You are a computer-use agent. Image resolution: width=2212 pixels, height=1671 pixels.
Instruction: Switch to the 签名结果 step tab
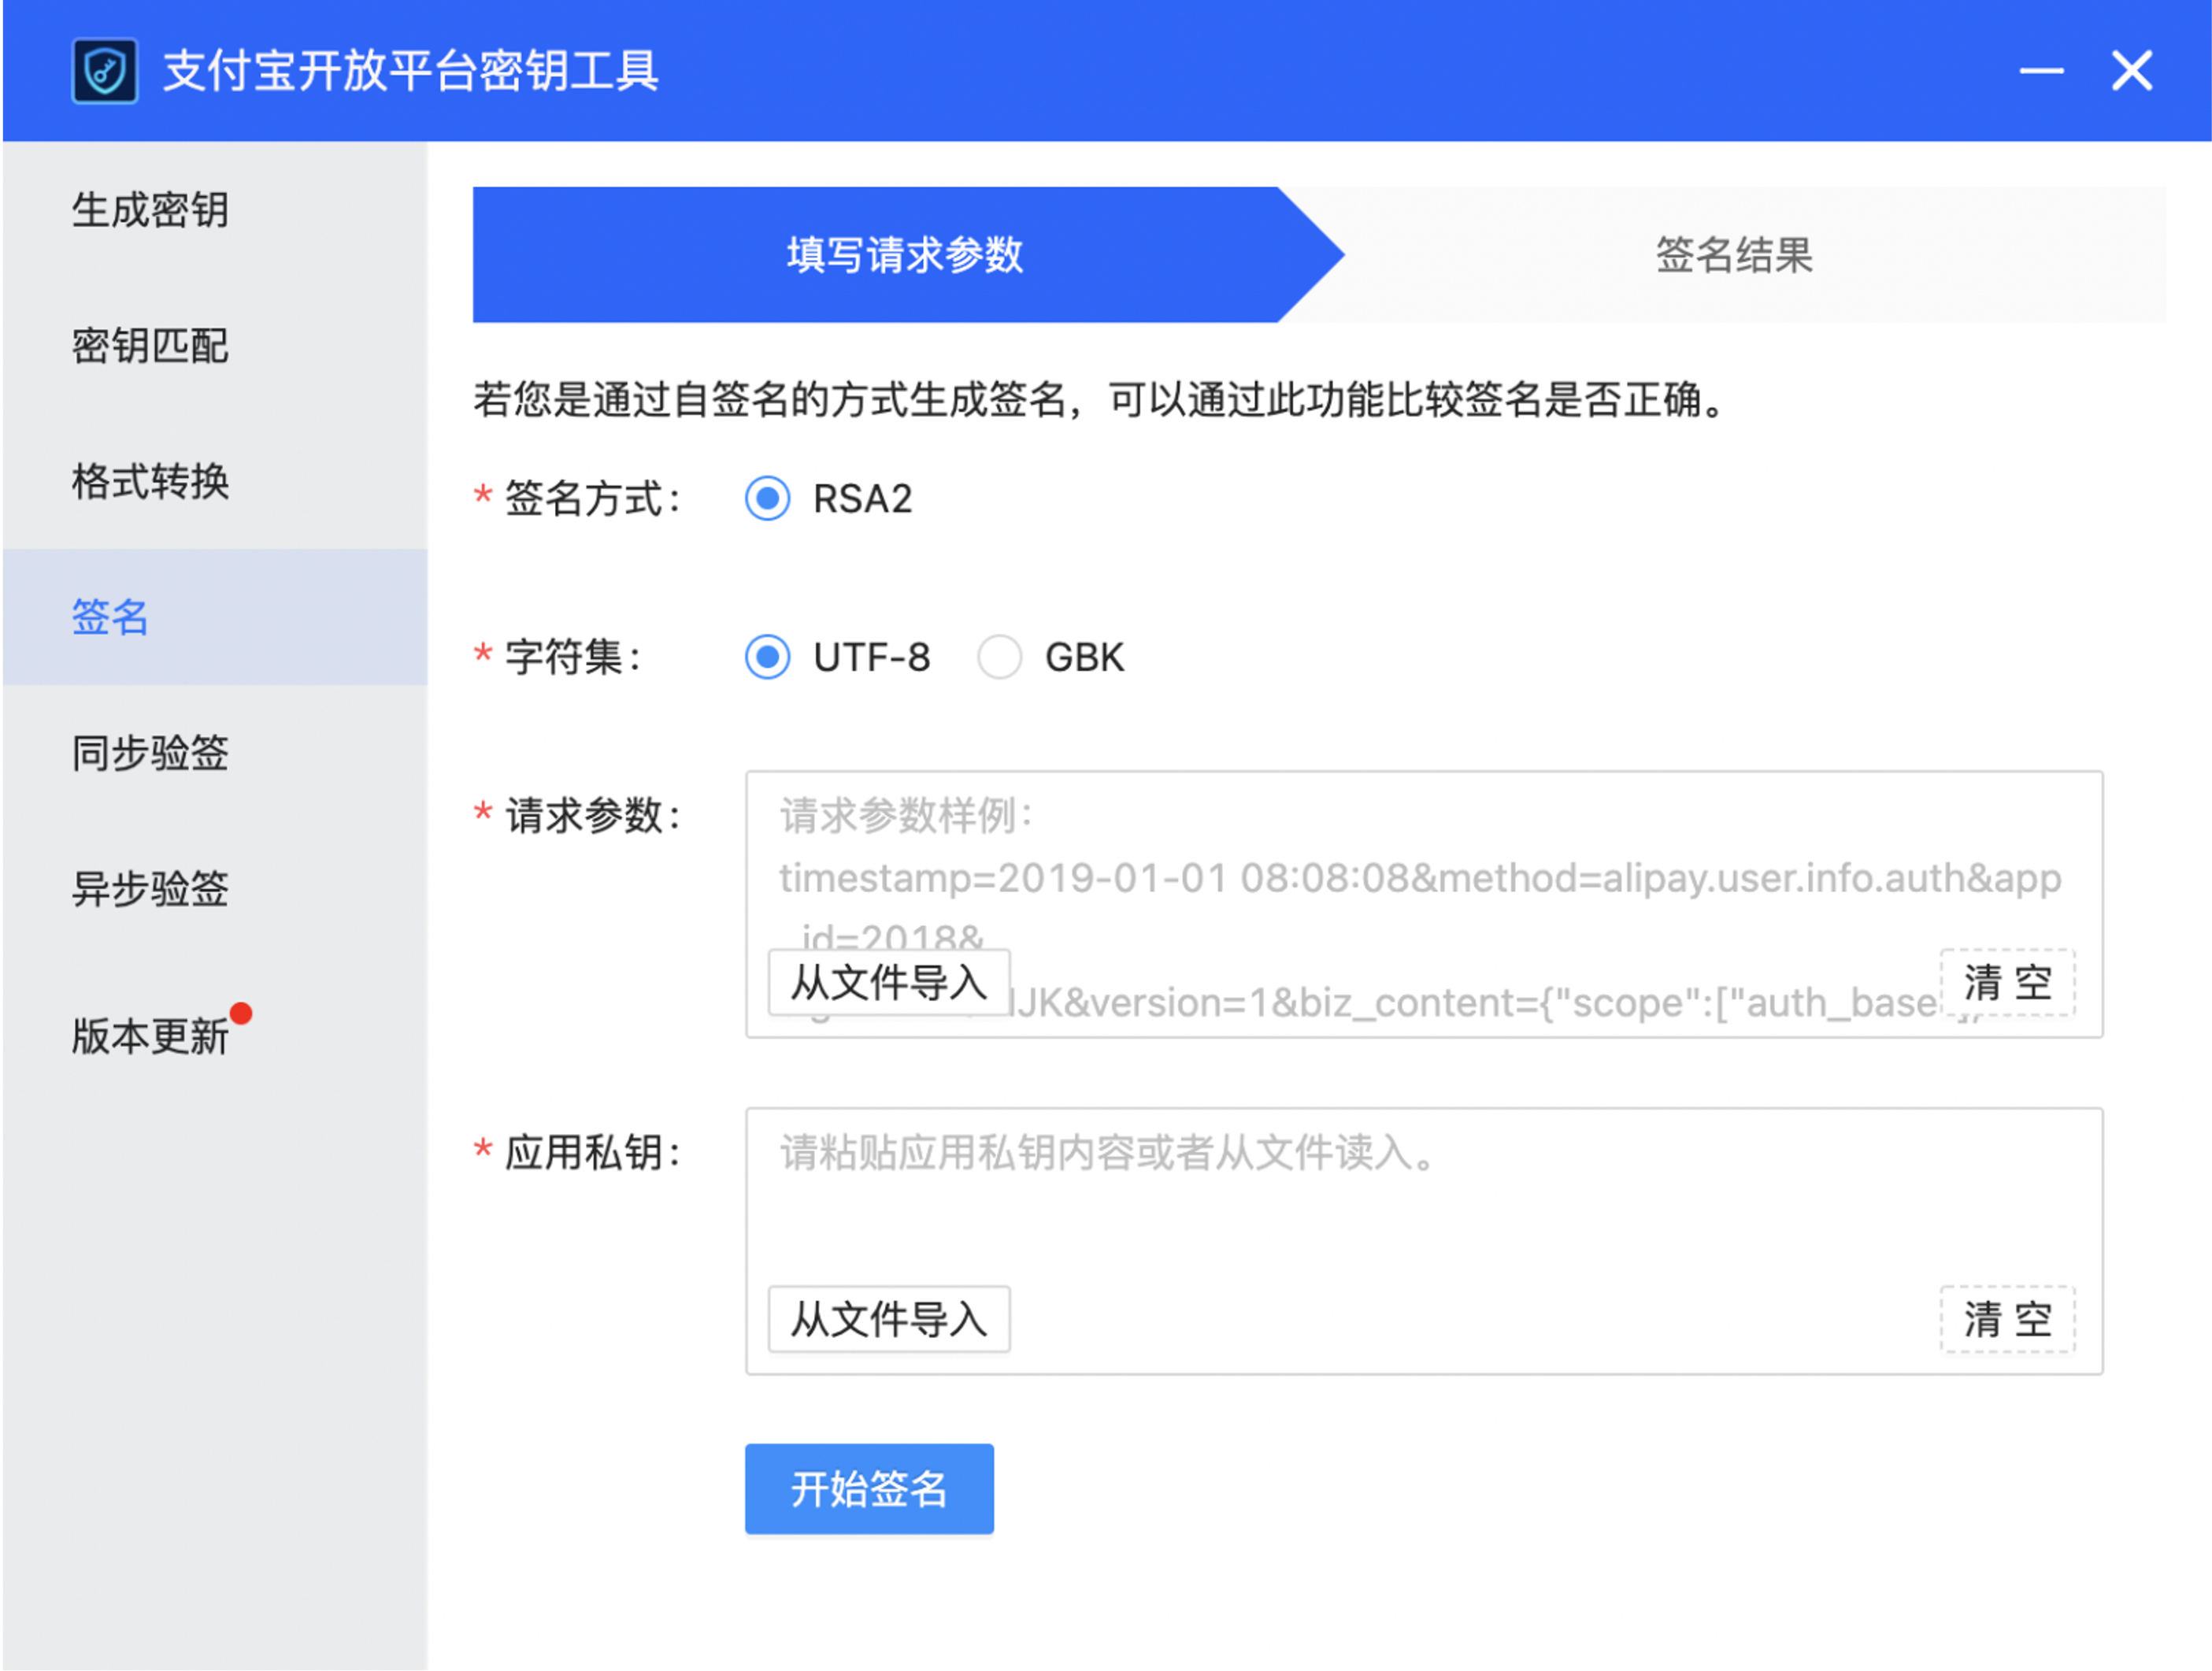pyautogui.click(x=1733, y=254)
